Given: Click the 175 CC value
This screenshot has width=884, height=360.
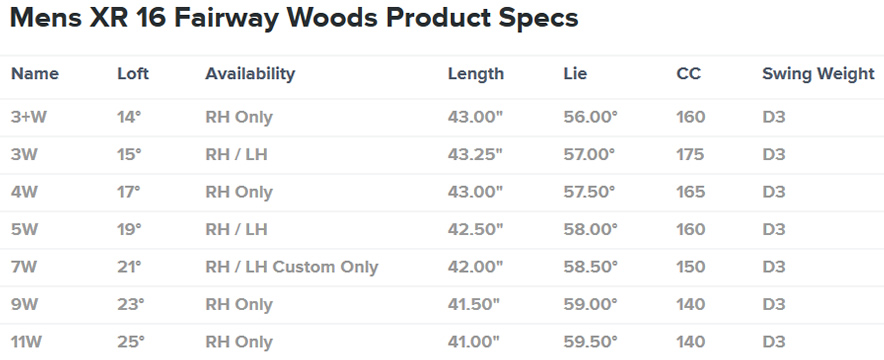Looking at the screenshot, I should tap(691, 154).
